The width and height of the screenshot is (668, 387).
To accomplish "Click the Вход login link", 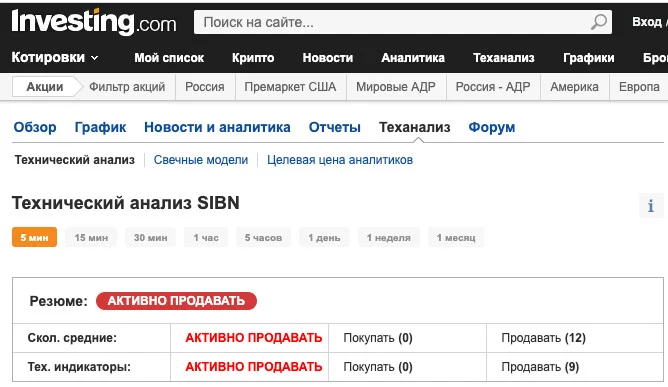I will (648, 22).
